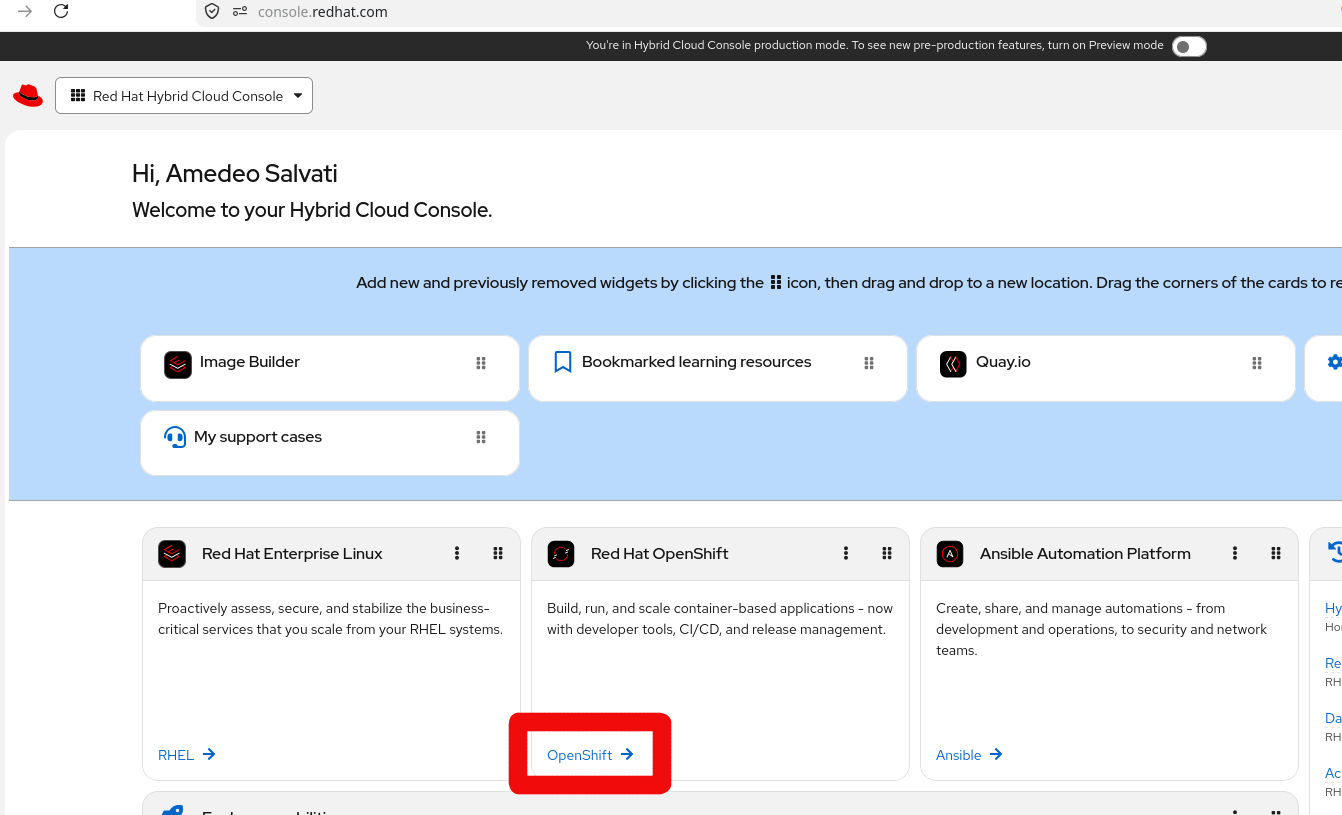Select the My support cases widget title
The width and height of the screenshot is (1342, 815).
[x=258, y=437]
